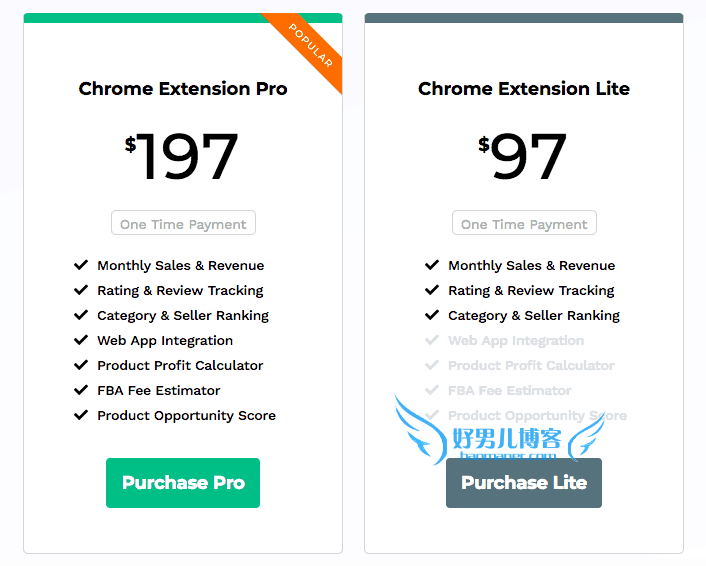Viewport: 706px width, 566px height.
Task: Select the Lite plan One Time Payment label
Action: point(524,223)
